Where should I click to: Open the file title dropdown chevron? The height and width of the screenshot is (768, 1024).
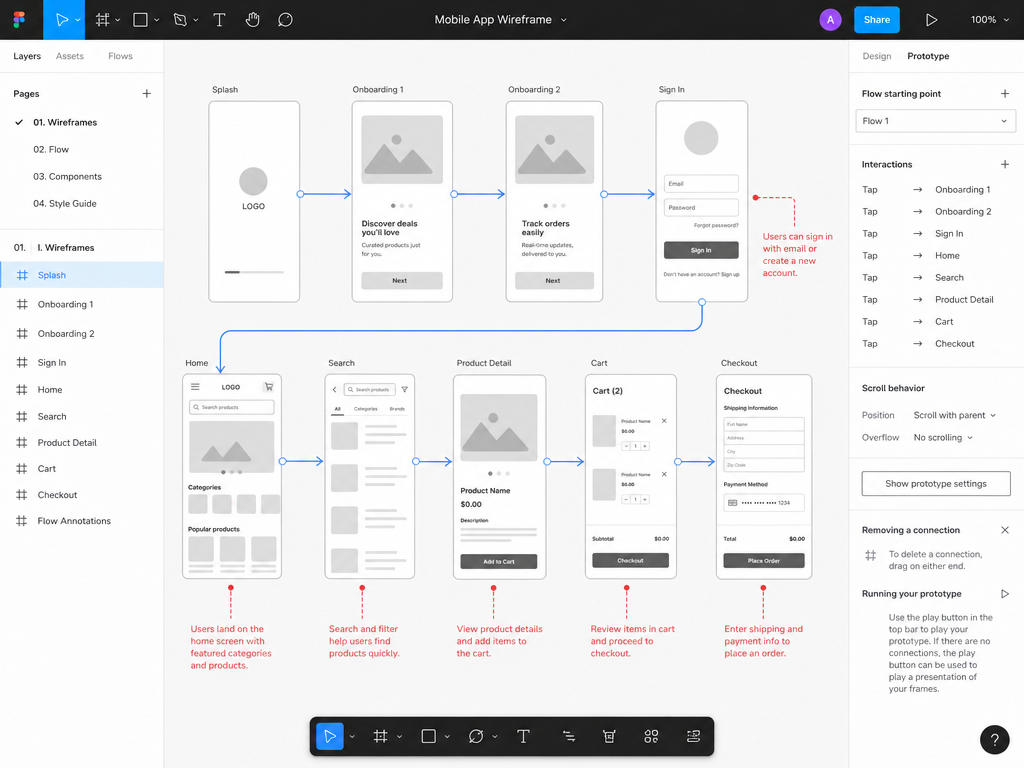click(564, 20)
